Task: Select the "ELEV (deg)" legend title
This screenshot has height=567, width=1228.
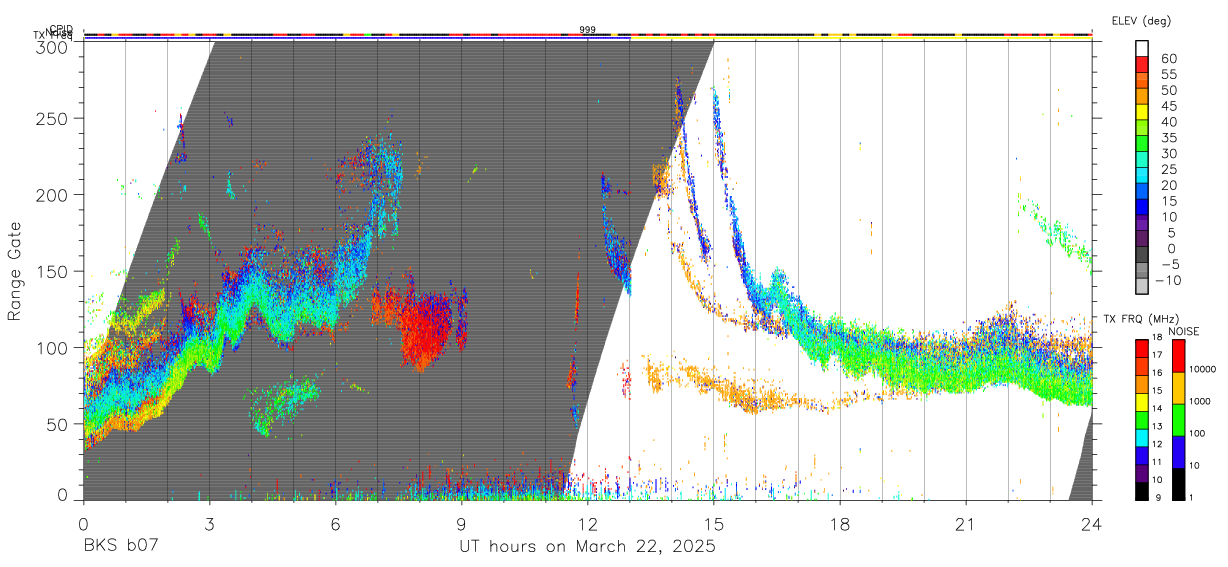Action: tap(1141, 20)
